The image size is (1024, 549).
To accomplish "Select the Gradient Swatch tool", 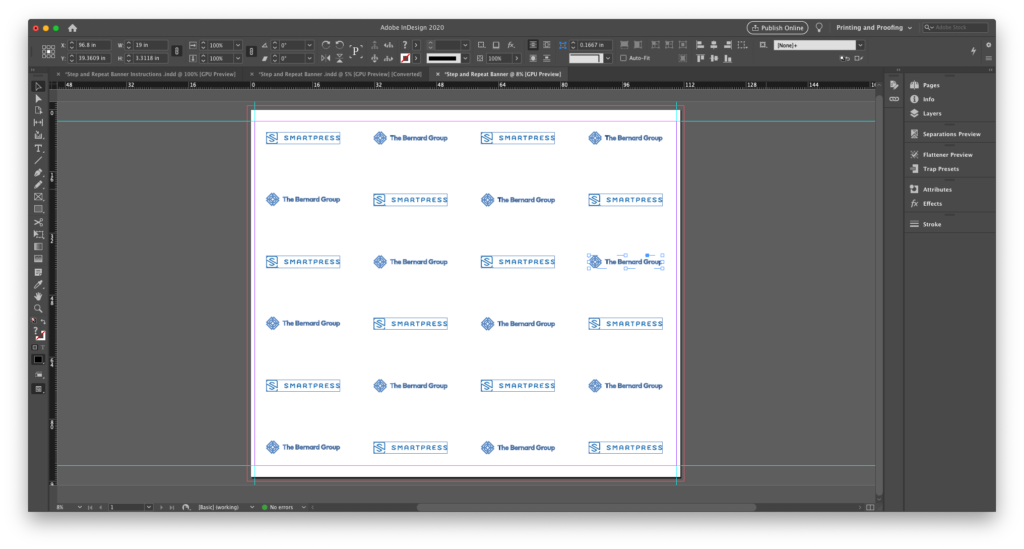I will pyautogui.click(x=39, y=247).
